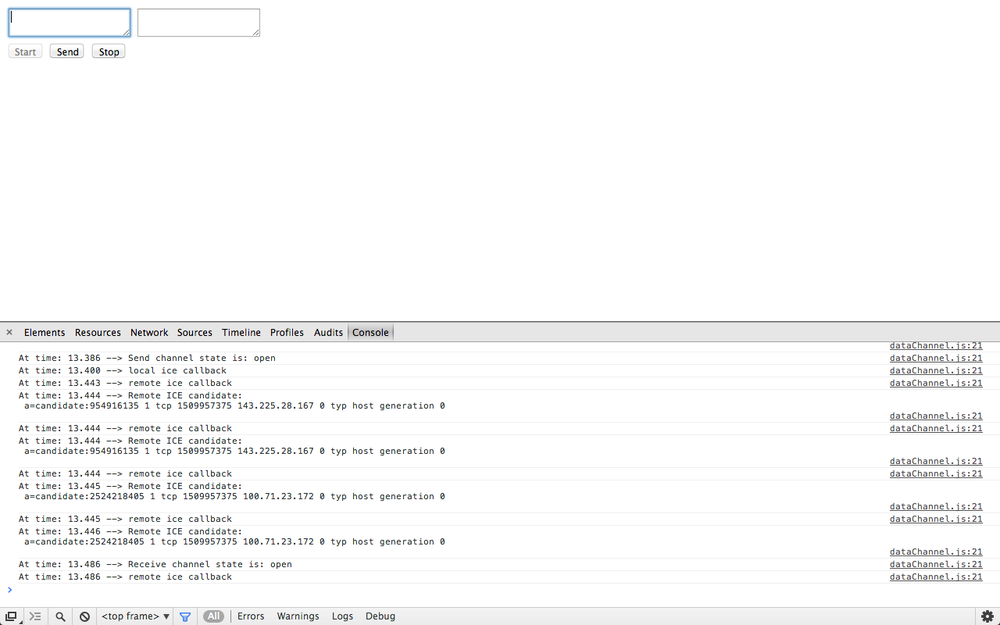Select the All messages filter pill
The image size is (1000, 625).
(213, 616)
